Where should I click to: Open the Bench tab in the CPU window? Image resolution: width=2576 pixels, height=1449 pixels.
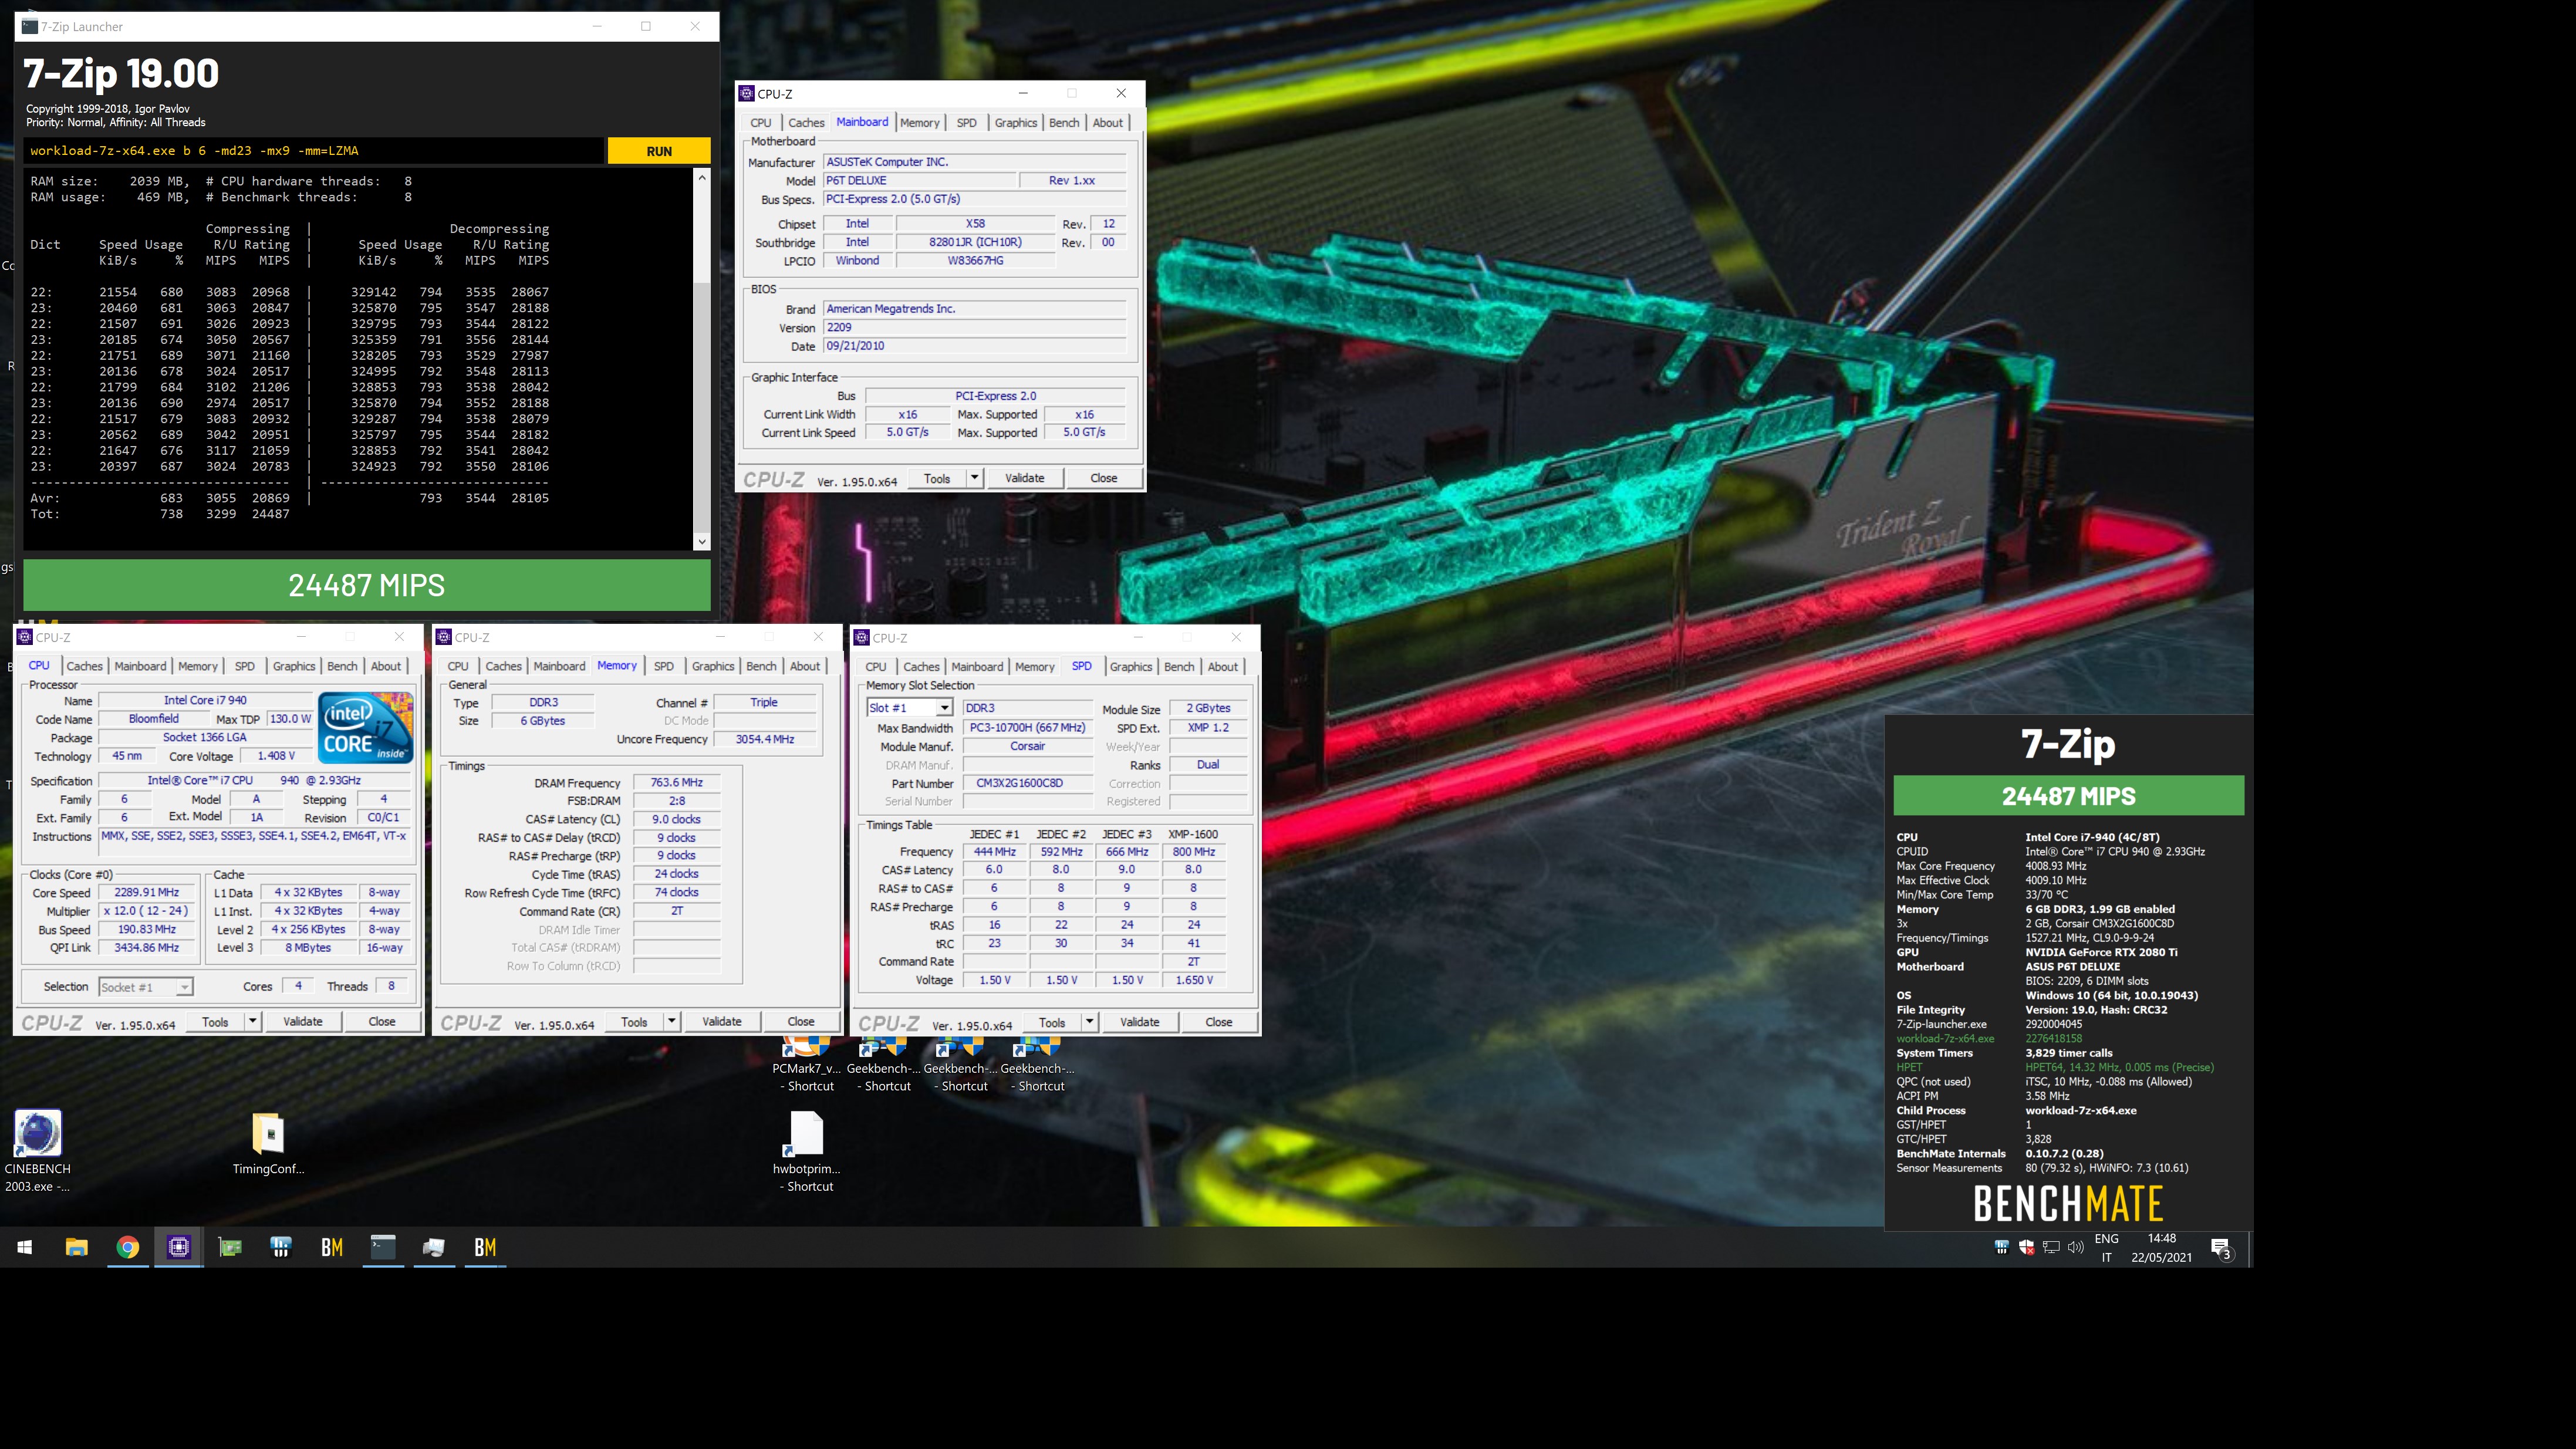point(342,666)
